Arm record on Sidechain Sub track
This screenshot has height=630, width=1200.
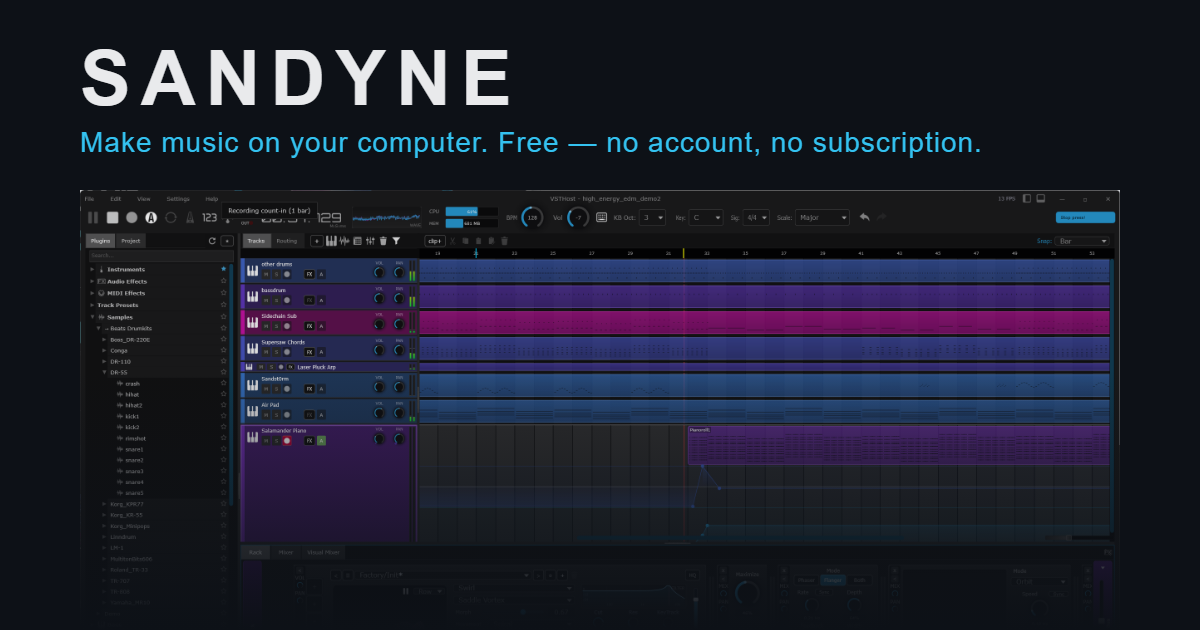[x=287, y=326]
